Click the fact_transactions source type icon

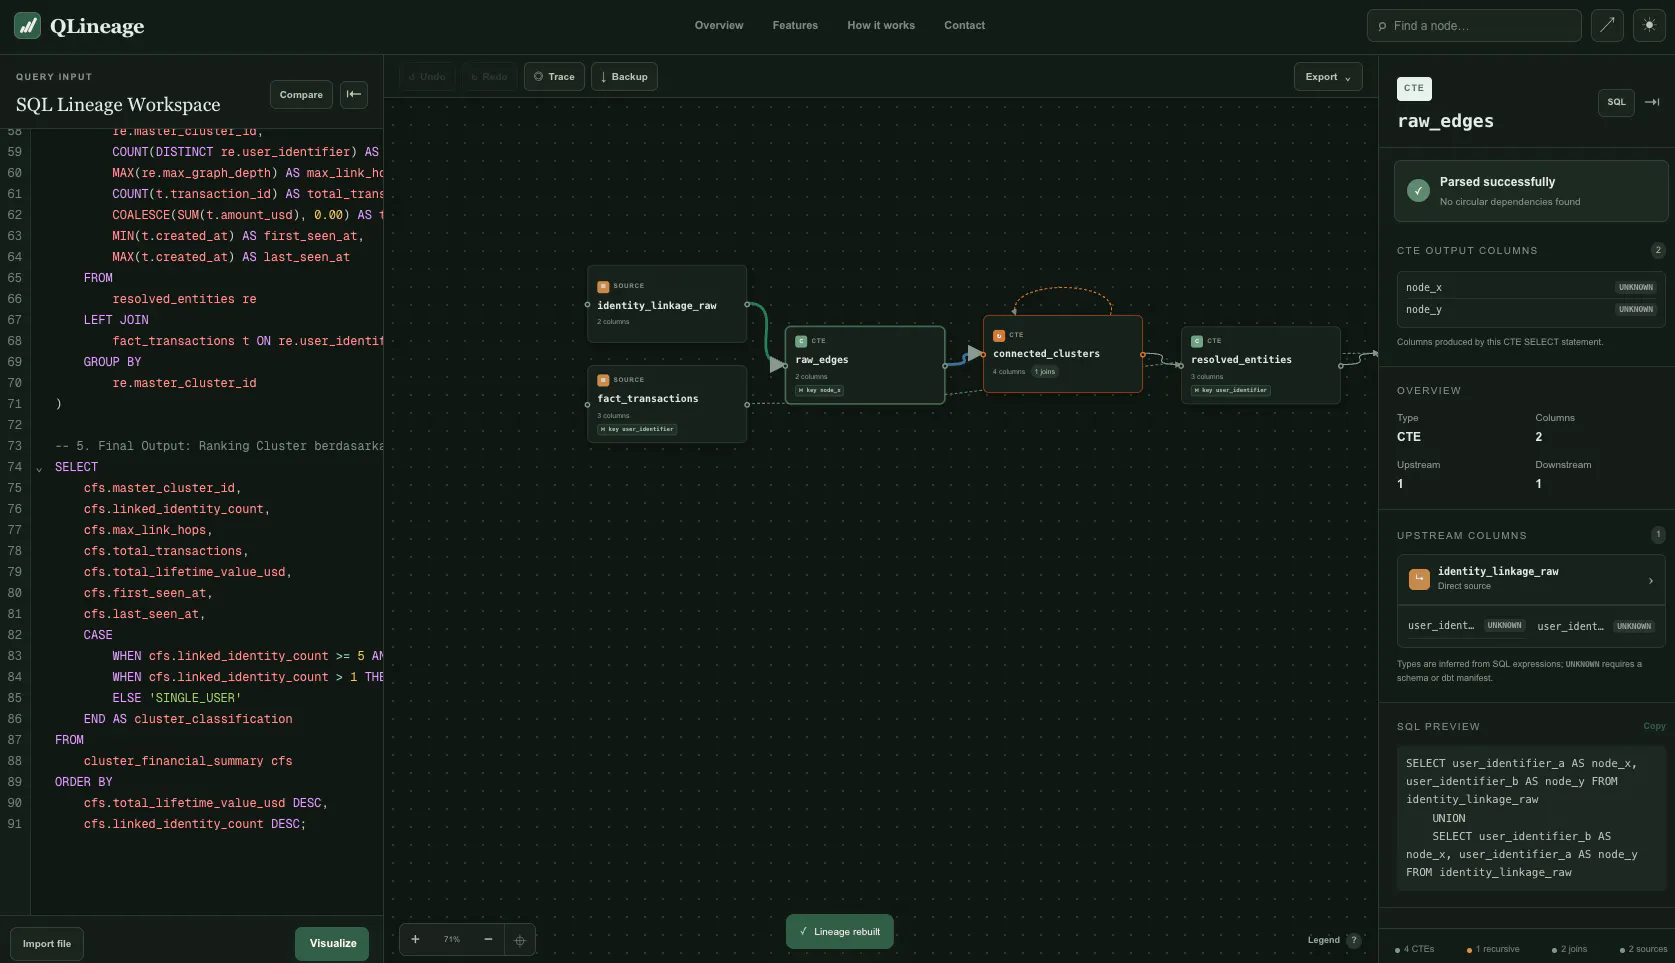point(603,380)
